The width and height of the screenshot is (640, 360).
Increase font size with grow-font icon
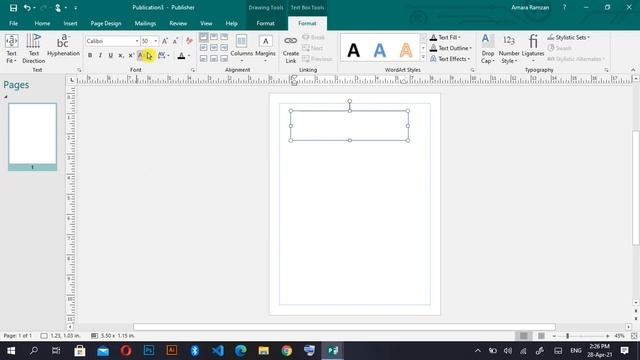pos(164,41)
